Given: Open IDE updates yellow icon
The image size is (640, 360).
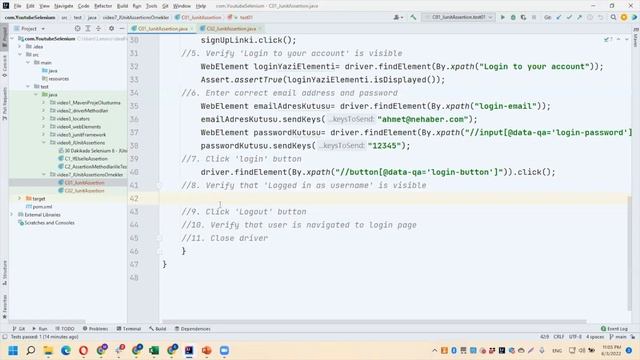Looking at the screenshot, I should point(624,18).
